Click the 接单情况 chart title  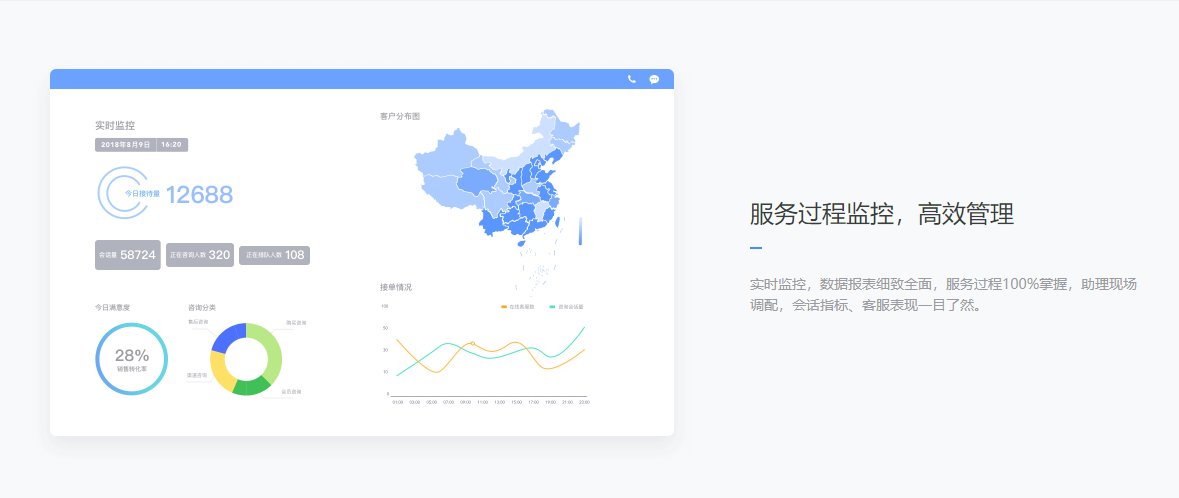396,287
